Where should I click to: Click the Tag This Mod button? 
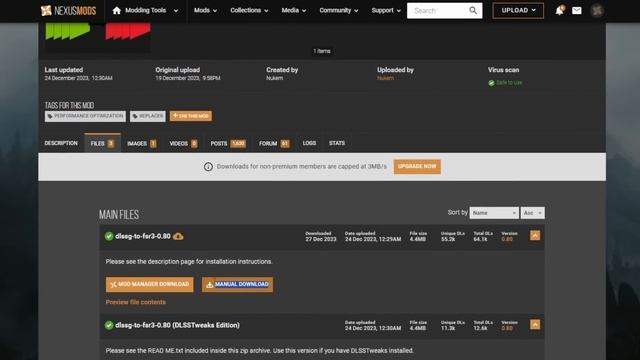191,116
